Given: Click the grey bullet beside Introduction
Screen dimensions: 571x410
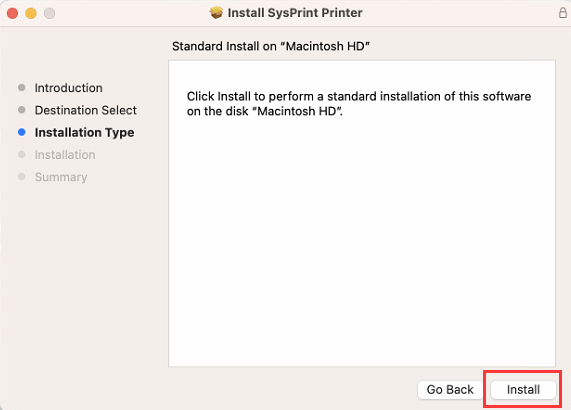Looking at the screenshot, I should click(x=21, y=87).
